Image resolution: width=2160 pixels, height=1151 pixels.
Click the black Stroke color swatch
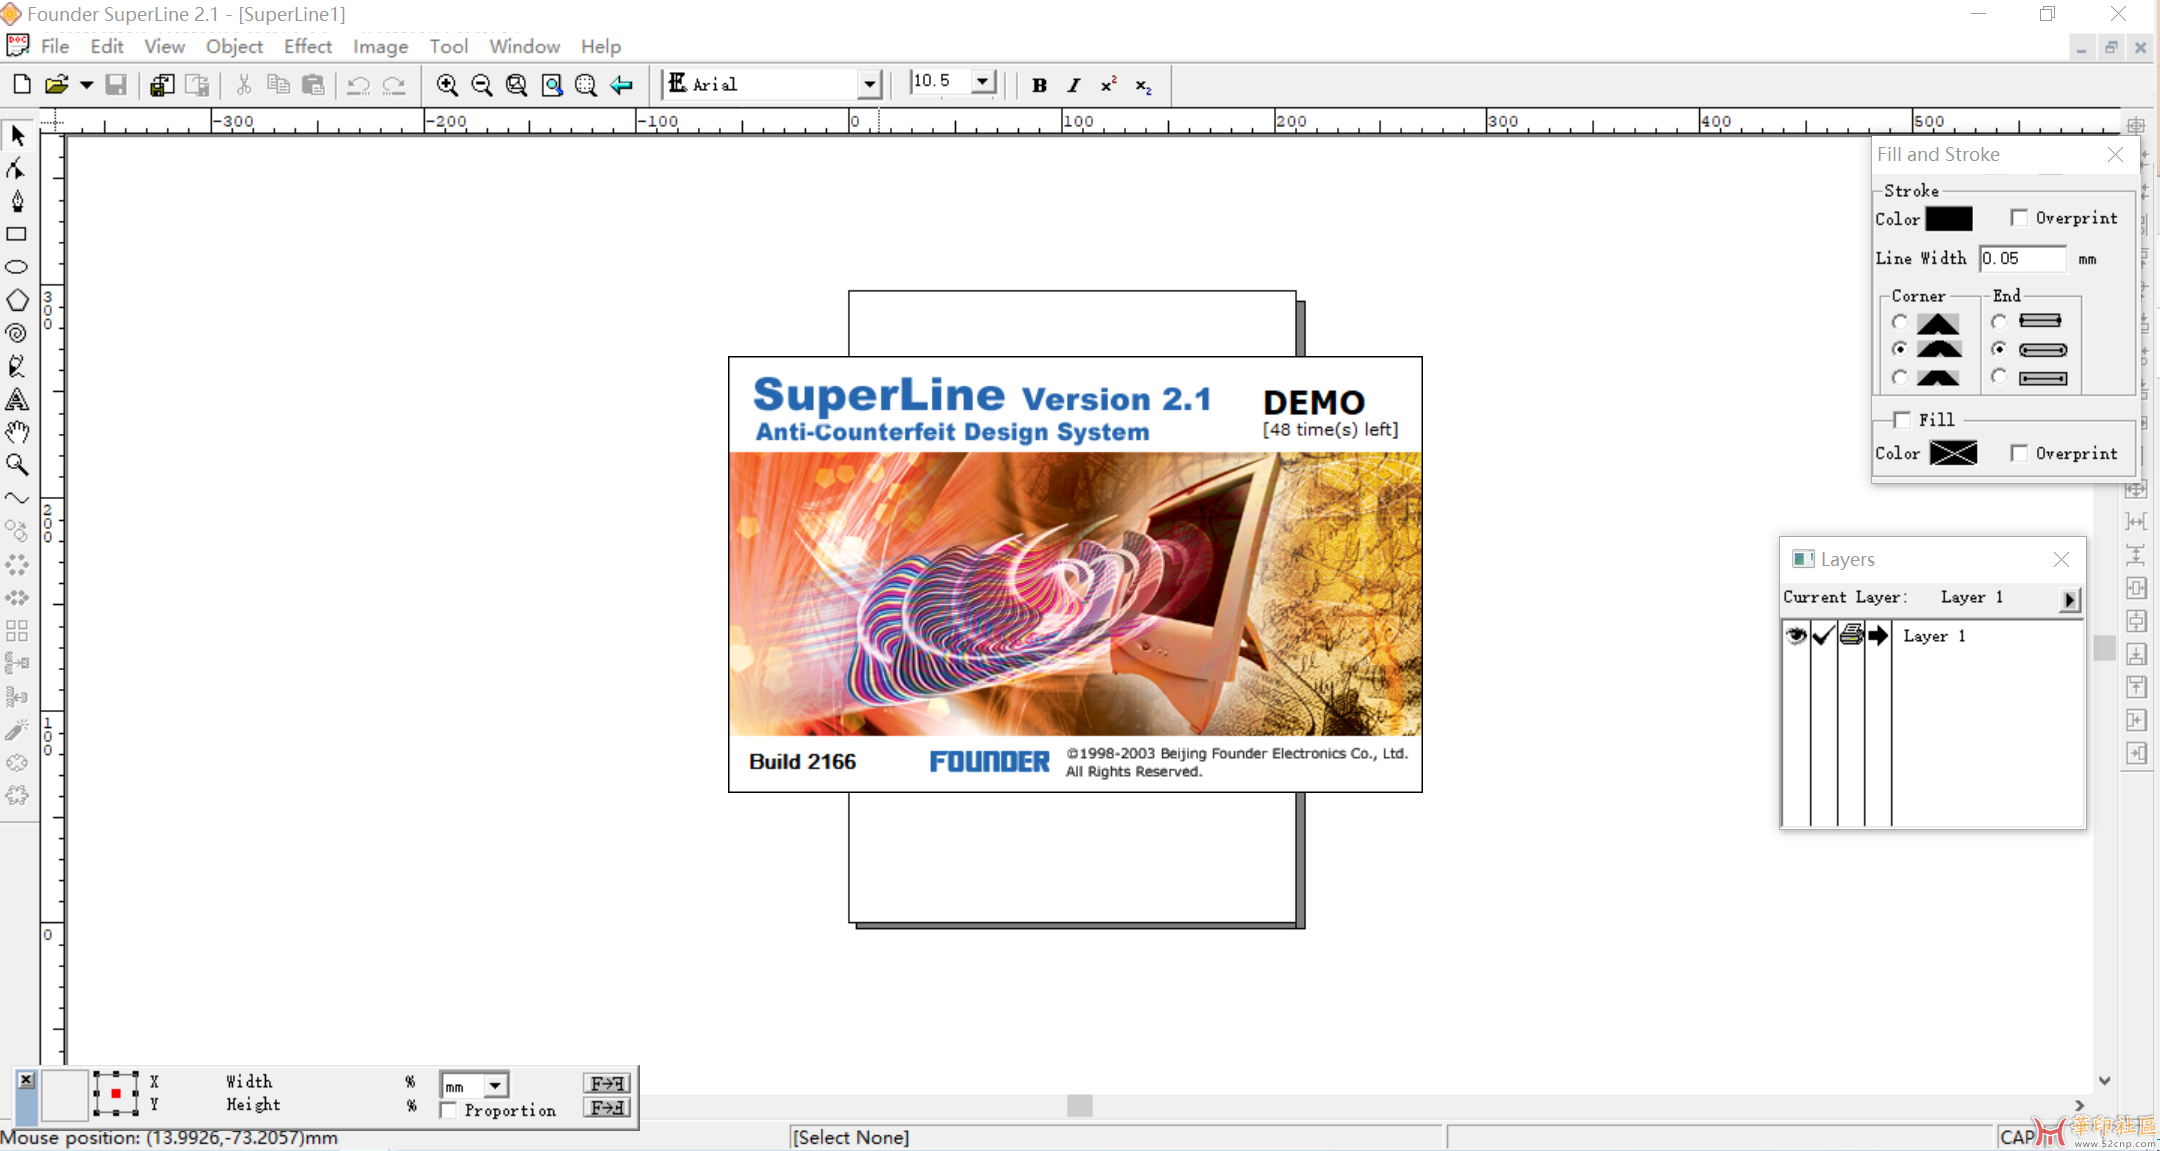(1948, 218)
